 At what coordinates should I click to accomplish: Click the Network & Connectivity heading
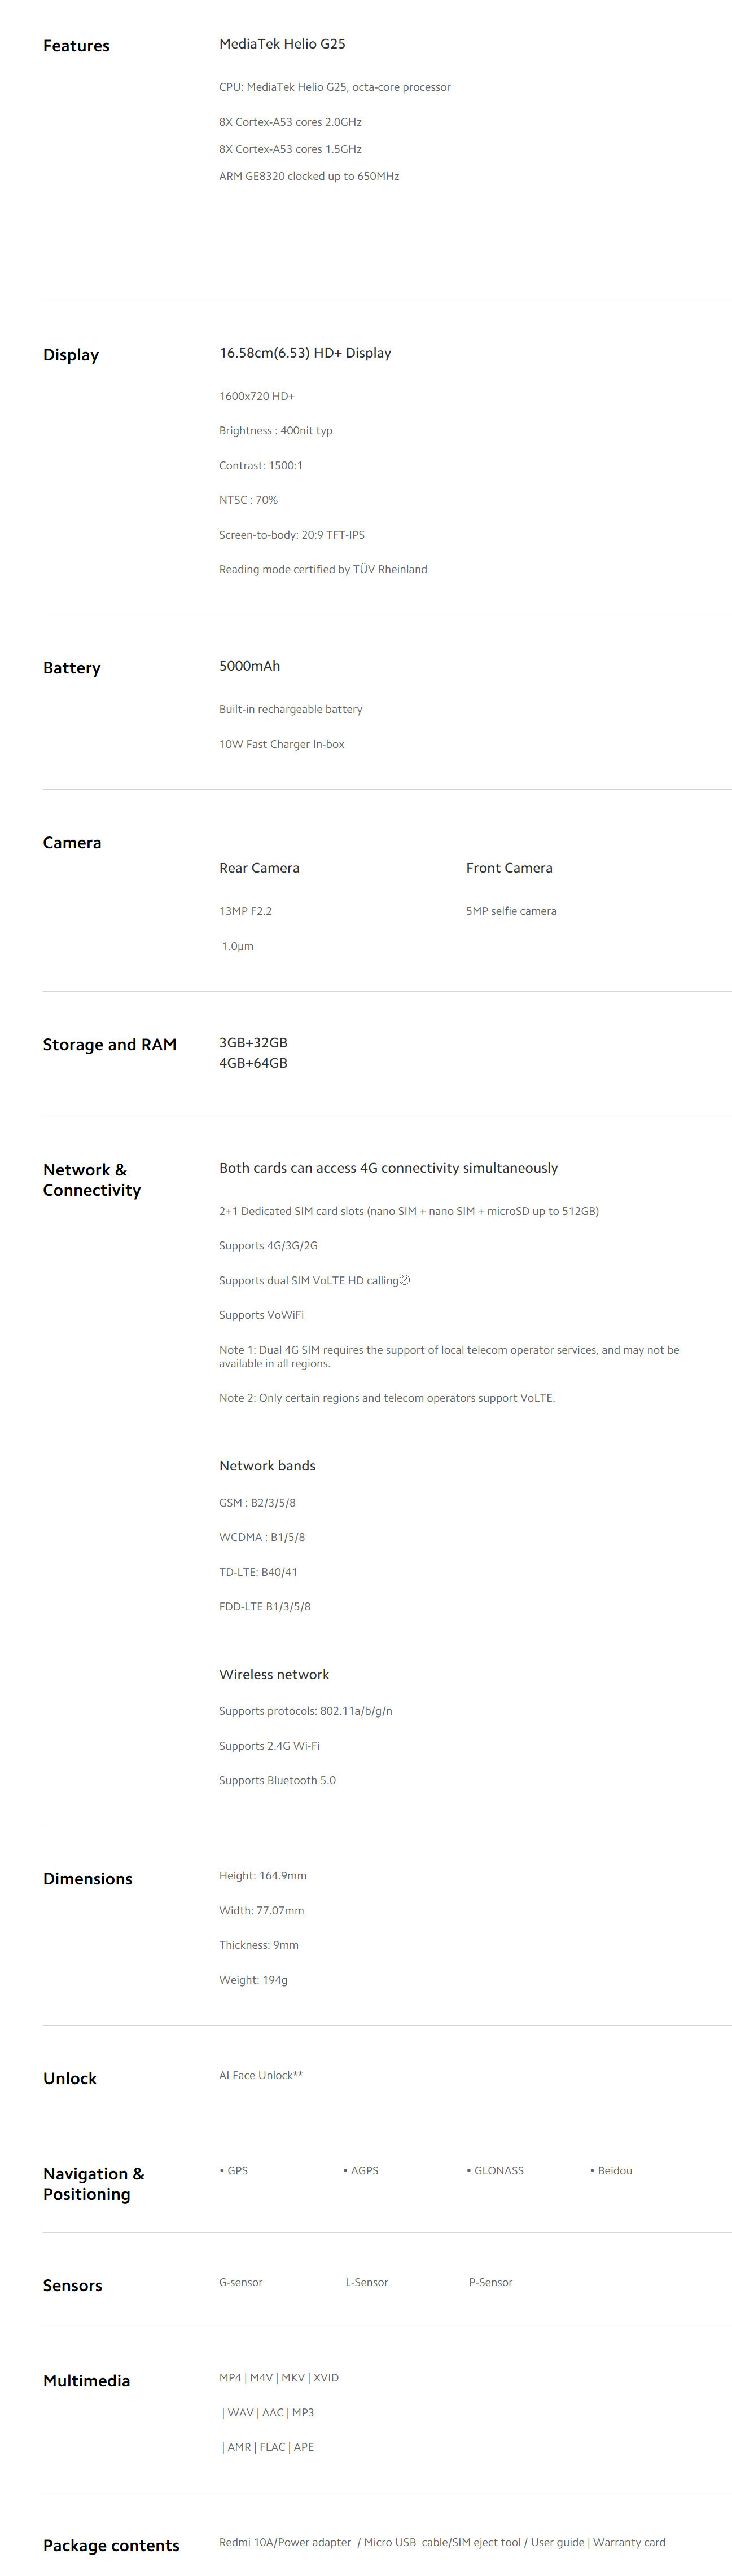(92, 1180)
